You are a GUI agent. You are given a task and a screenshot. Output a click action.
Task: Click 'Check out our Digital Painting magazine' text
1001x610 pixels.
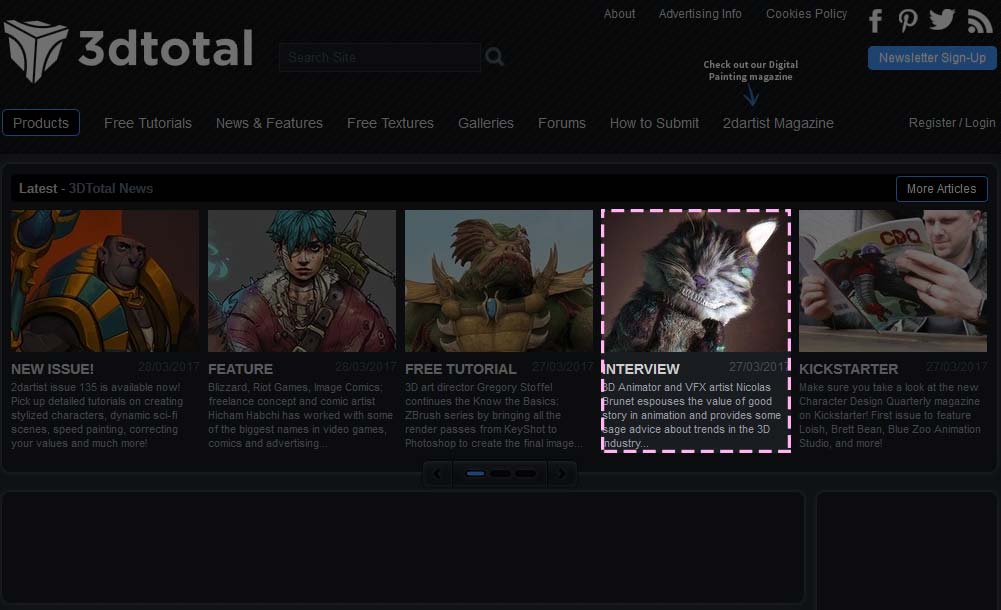(751, 70)
